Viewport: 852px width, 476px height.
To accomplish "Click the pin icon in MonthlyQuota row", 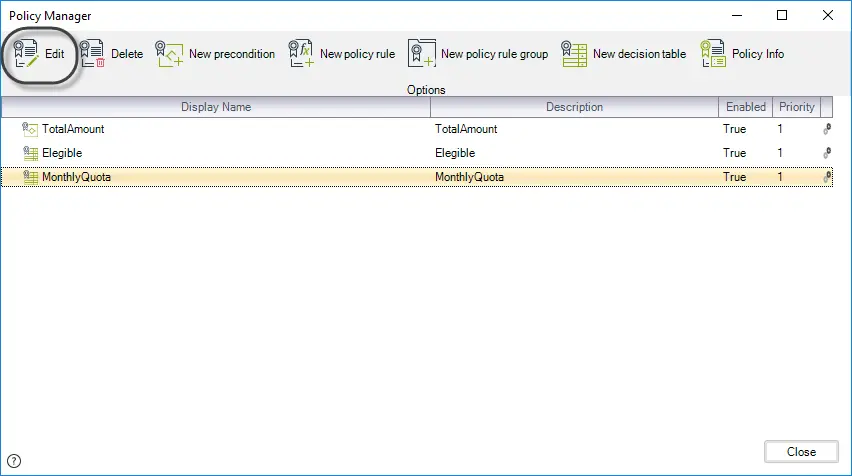I will (x=827, y=177).
